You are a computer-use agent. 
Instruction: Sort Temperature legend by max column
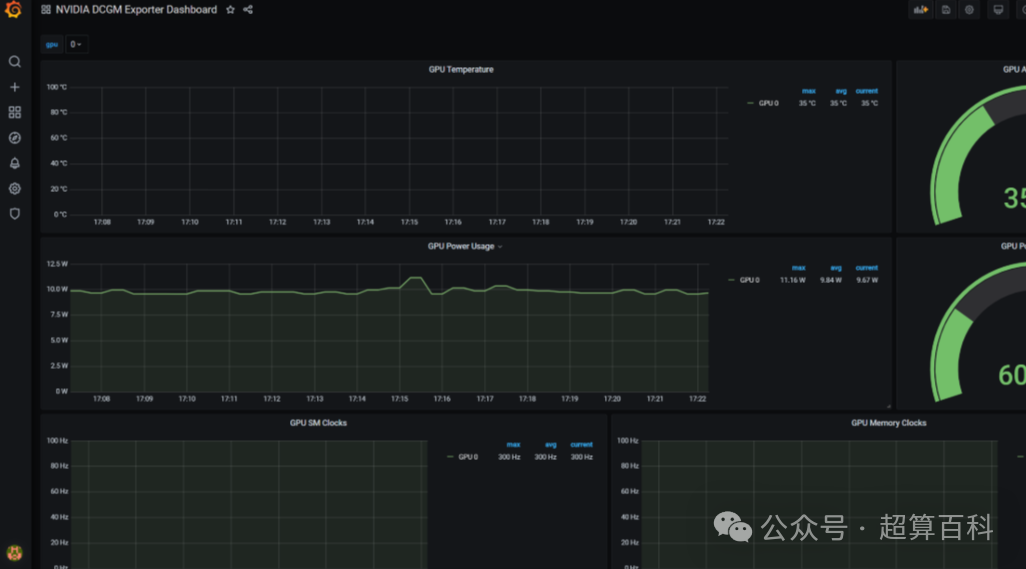coord(809,91)
